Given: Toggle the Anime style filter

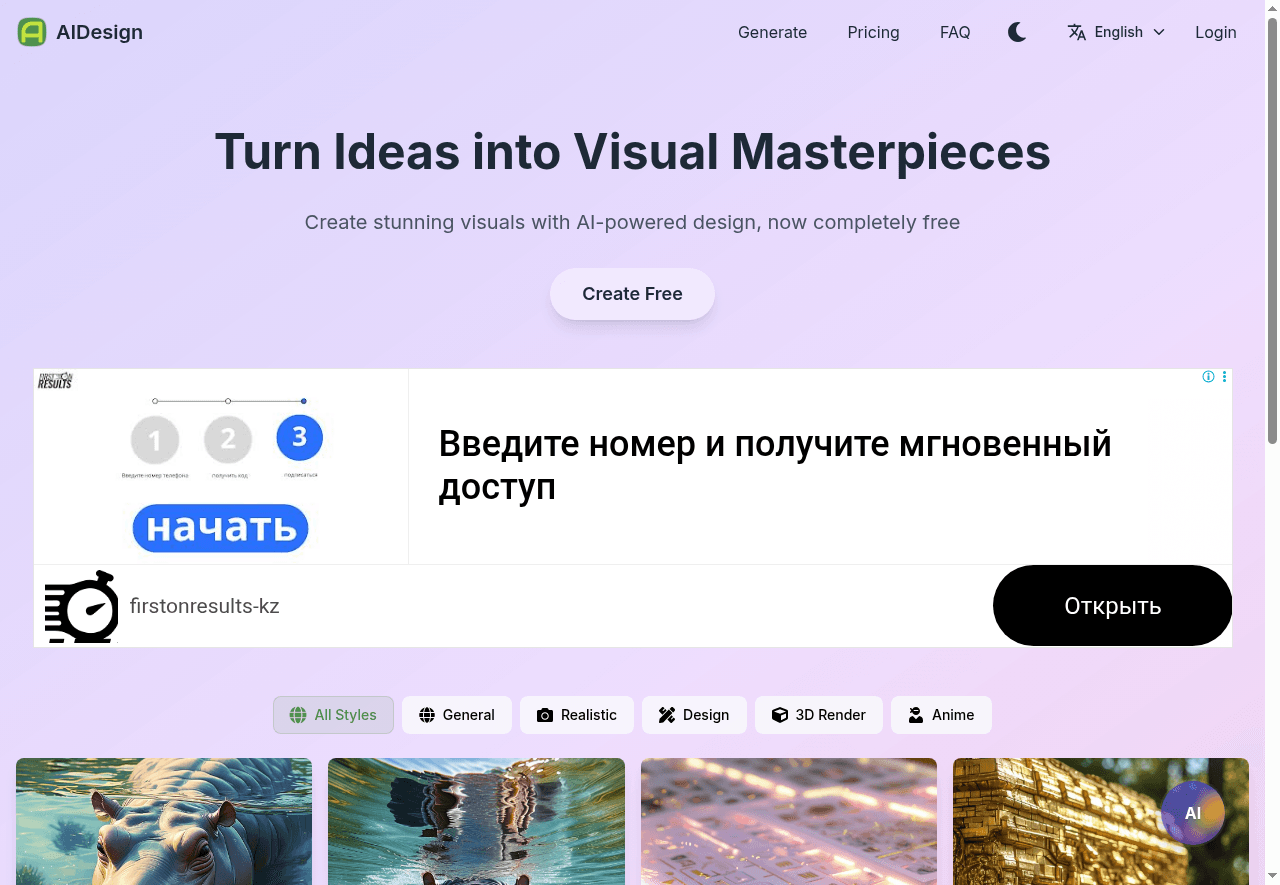Looking at the screenshot, I should click(941, 714).
